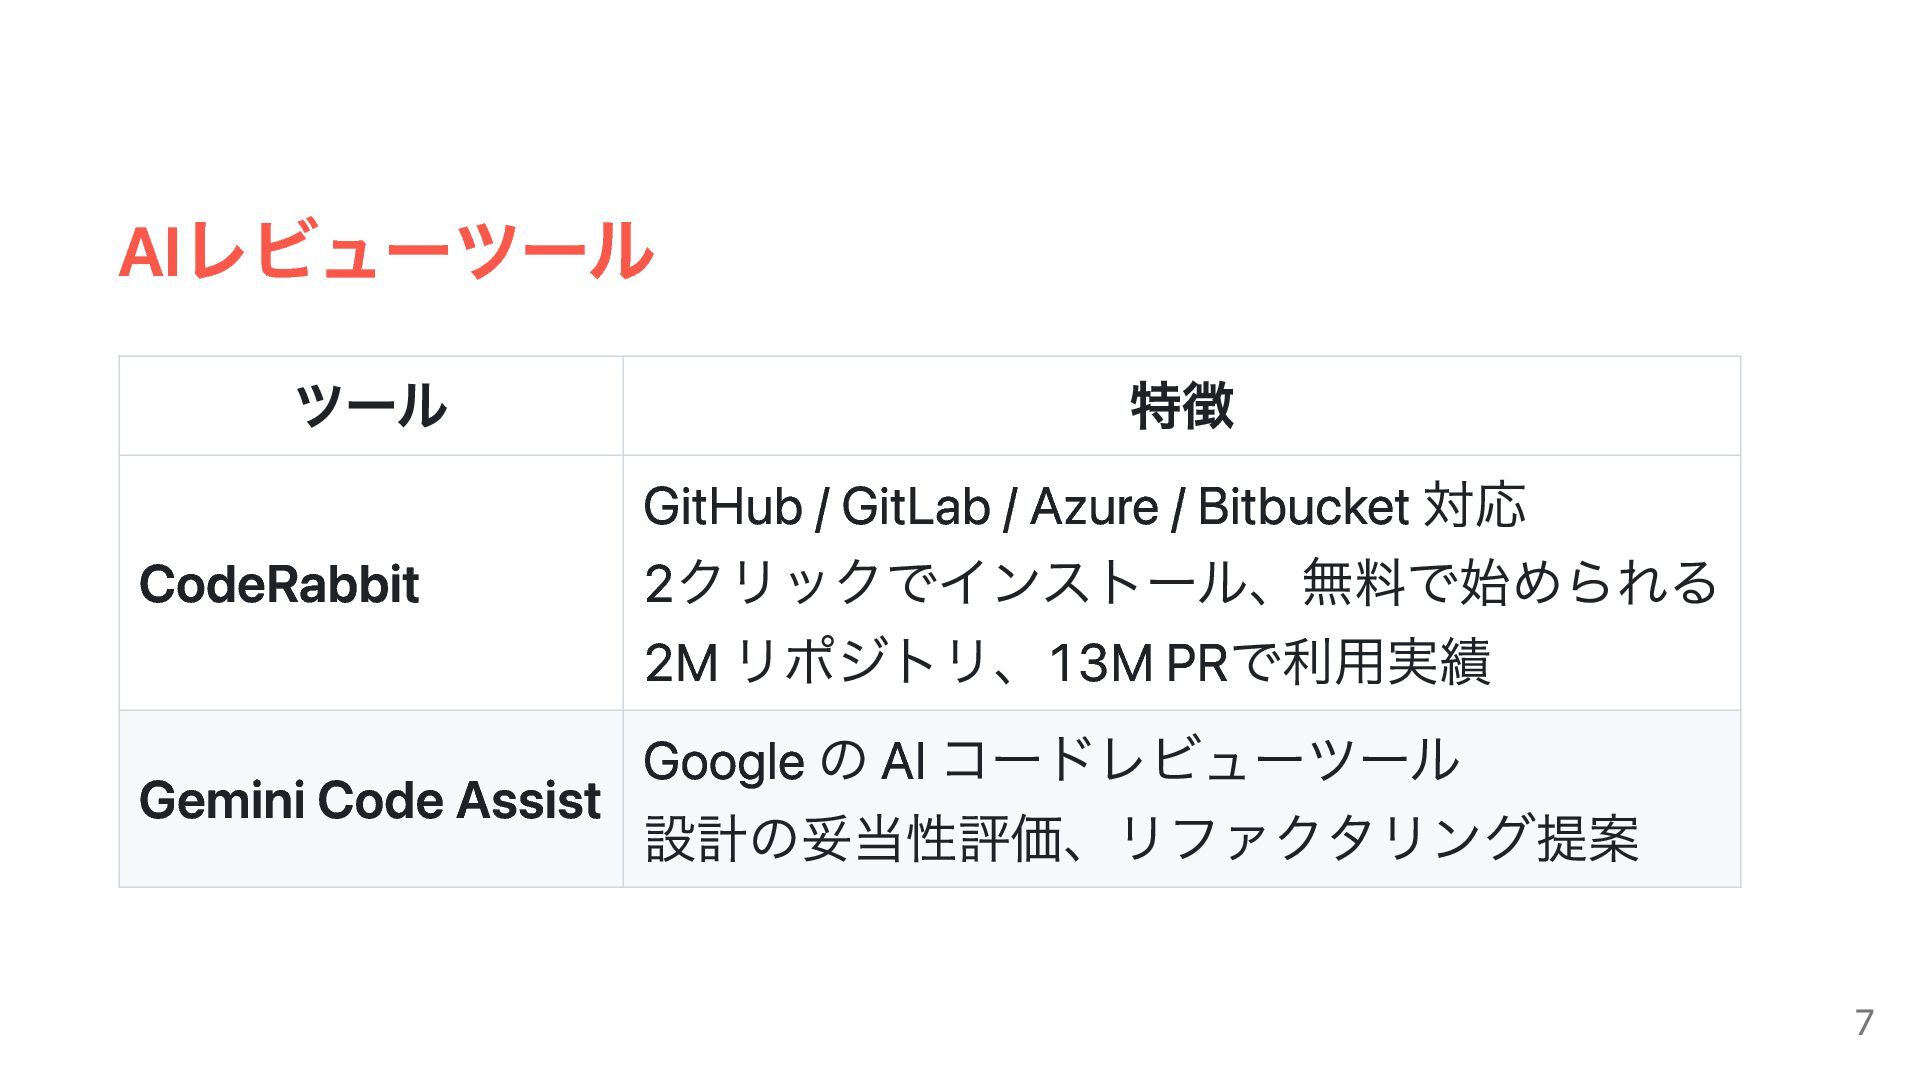Click the リファクタリング提案 text
The image size is (1920, 1080).
pos(1378,838)
